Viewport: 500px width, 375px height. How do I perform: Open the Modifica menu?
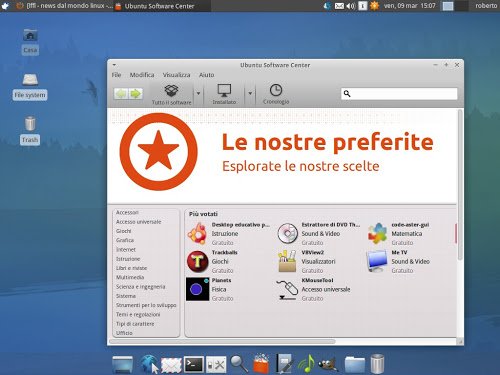coord(142,75)
